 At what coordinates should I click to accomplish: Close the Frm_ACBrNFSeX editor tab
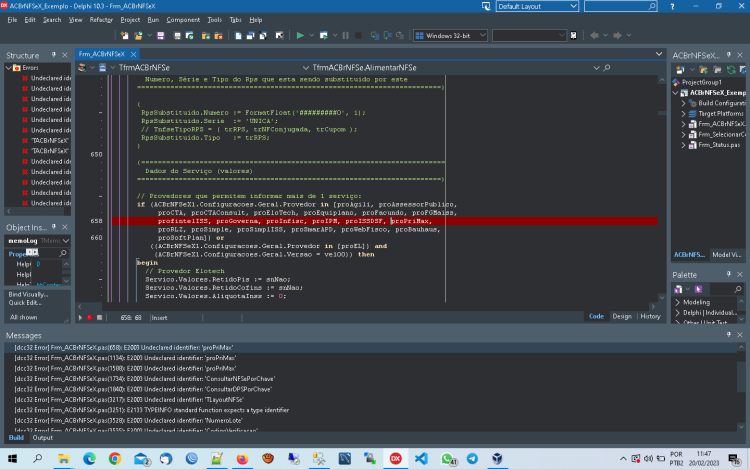[x=133, y=54]
